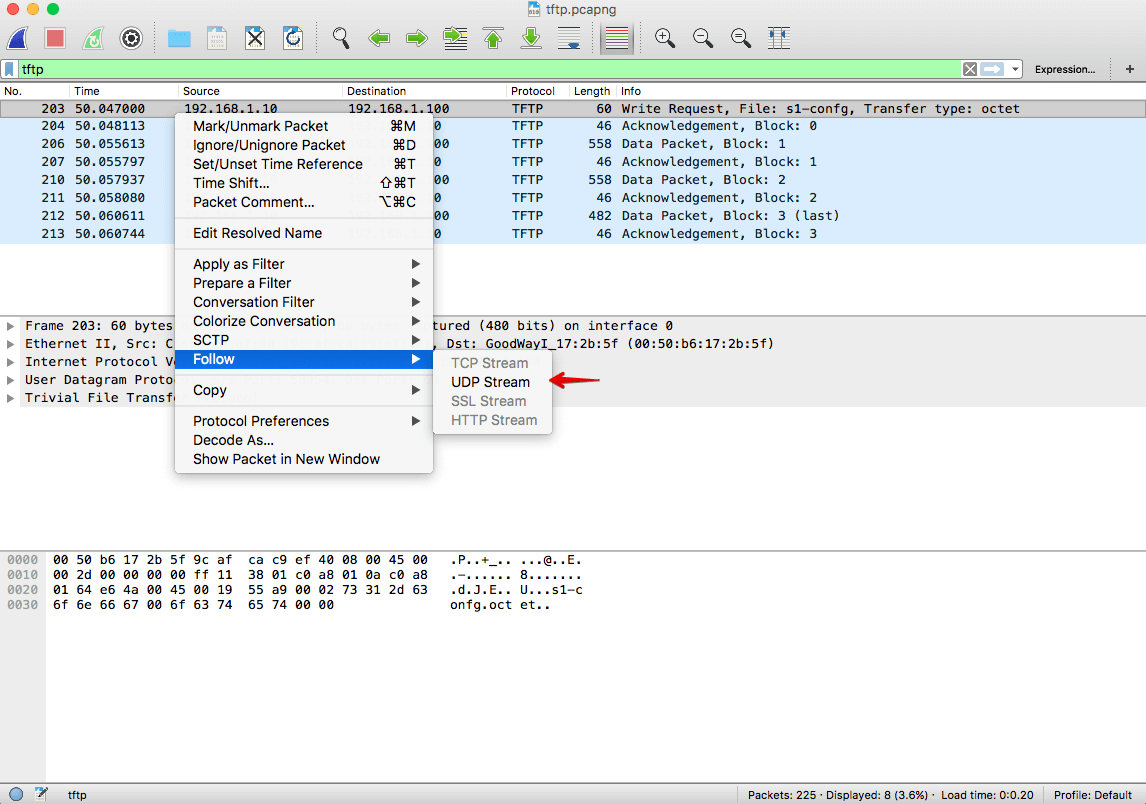This screenshot has height=804, width=1146.
Task: Choose Set/Unset Time Reference
Action: pos(304,164)
